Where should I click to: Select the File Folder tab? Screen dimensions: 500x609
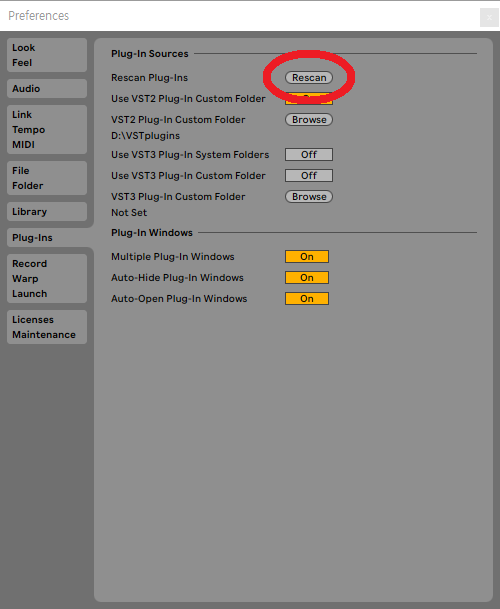tap(47, 178)
